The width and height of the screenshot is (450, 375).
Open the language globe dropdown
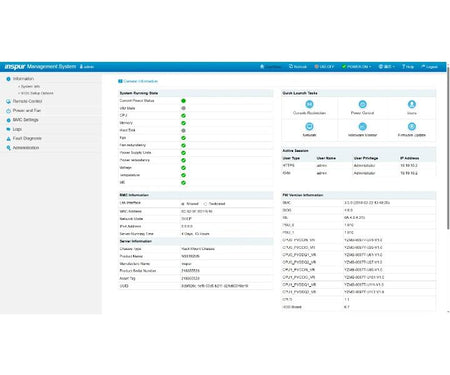click(x=386, y=67)
